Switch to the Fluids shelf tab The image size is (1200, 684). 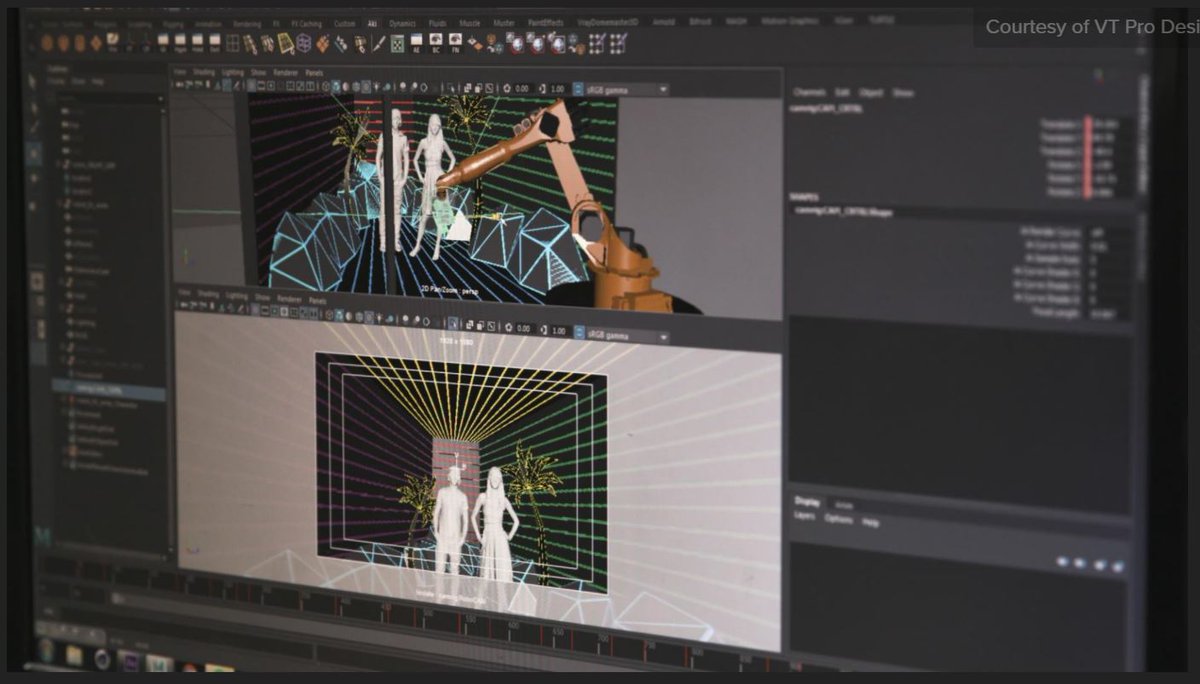(438, 22)
